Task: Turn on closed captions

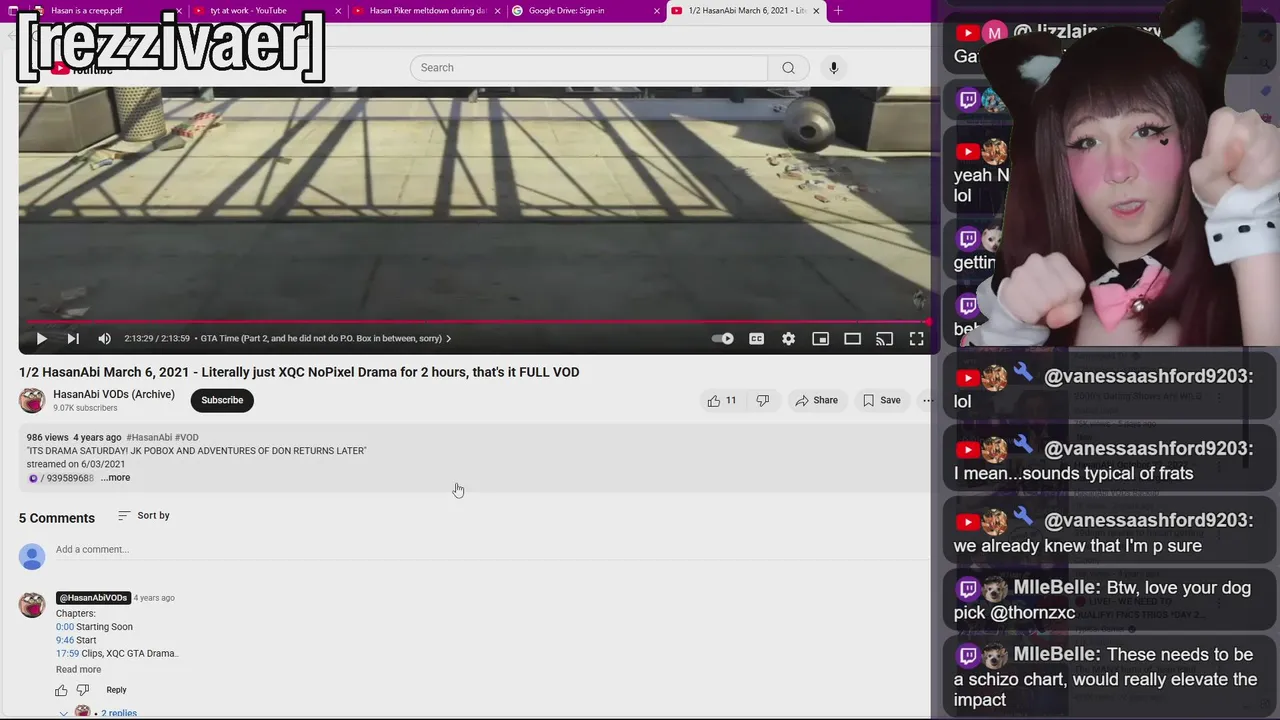Action: click(x=757, y=339)
